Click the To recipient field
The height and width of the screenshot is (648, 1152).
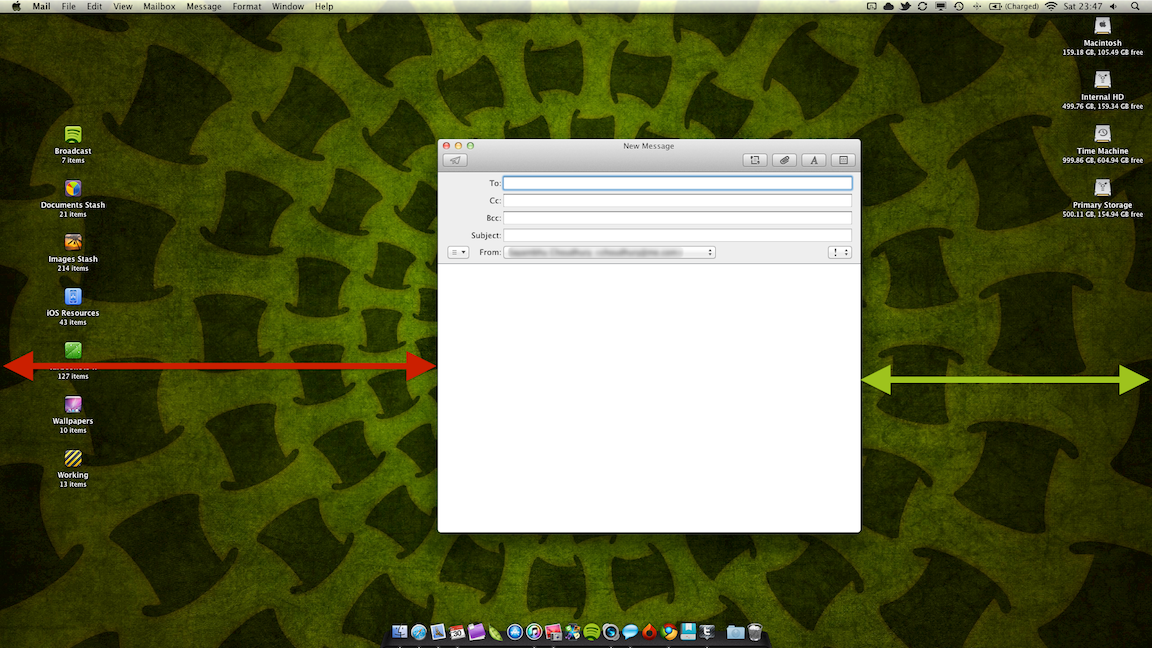[677, 183]
